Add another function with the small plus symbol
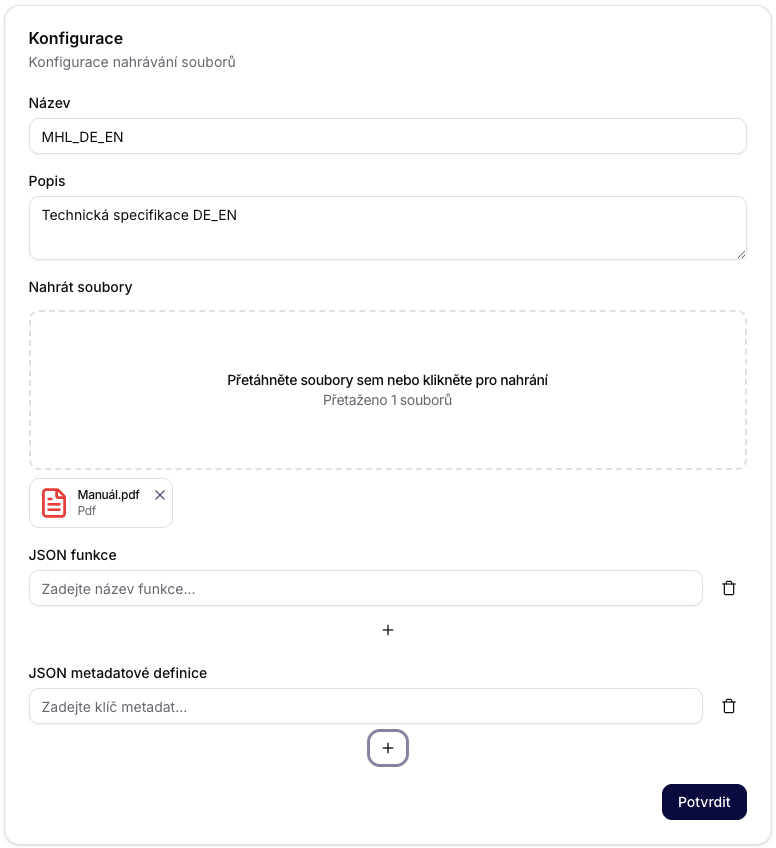The width and height of the screenshot is (776, 848). pos(388,630)
